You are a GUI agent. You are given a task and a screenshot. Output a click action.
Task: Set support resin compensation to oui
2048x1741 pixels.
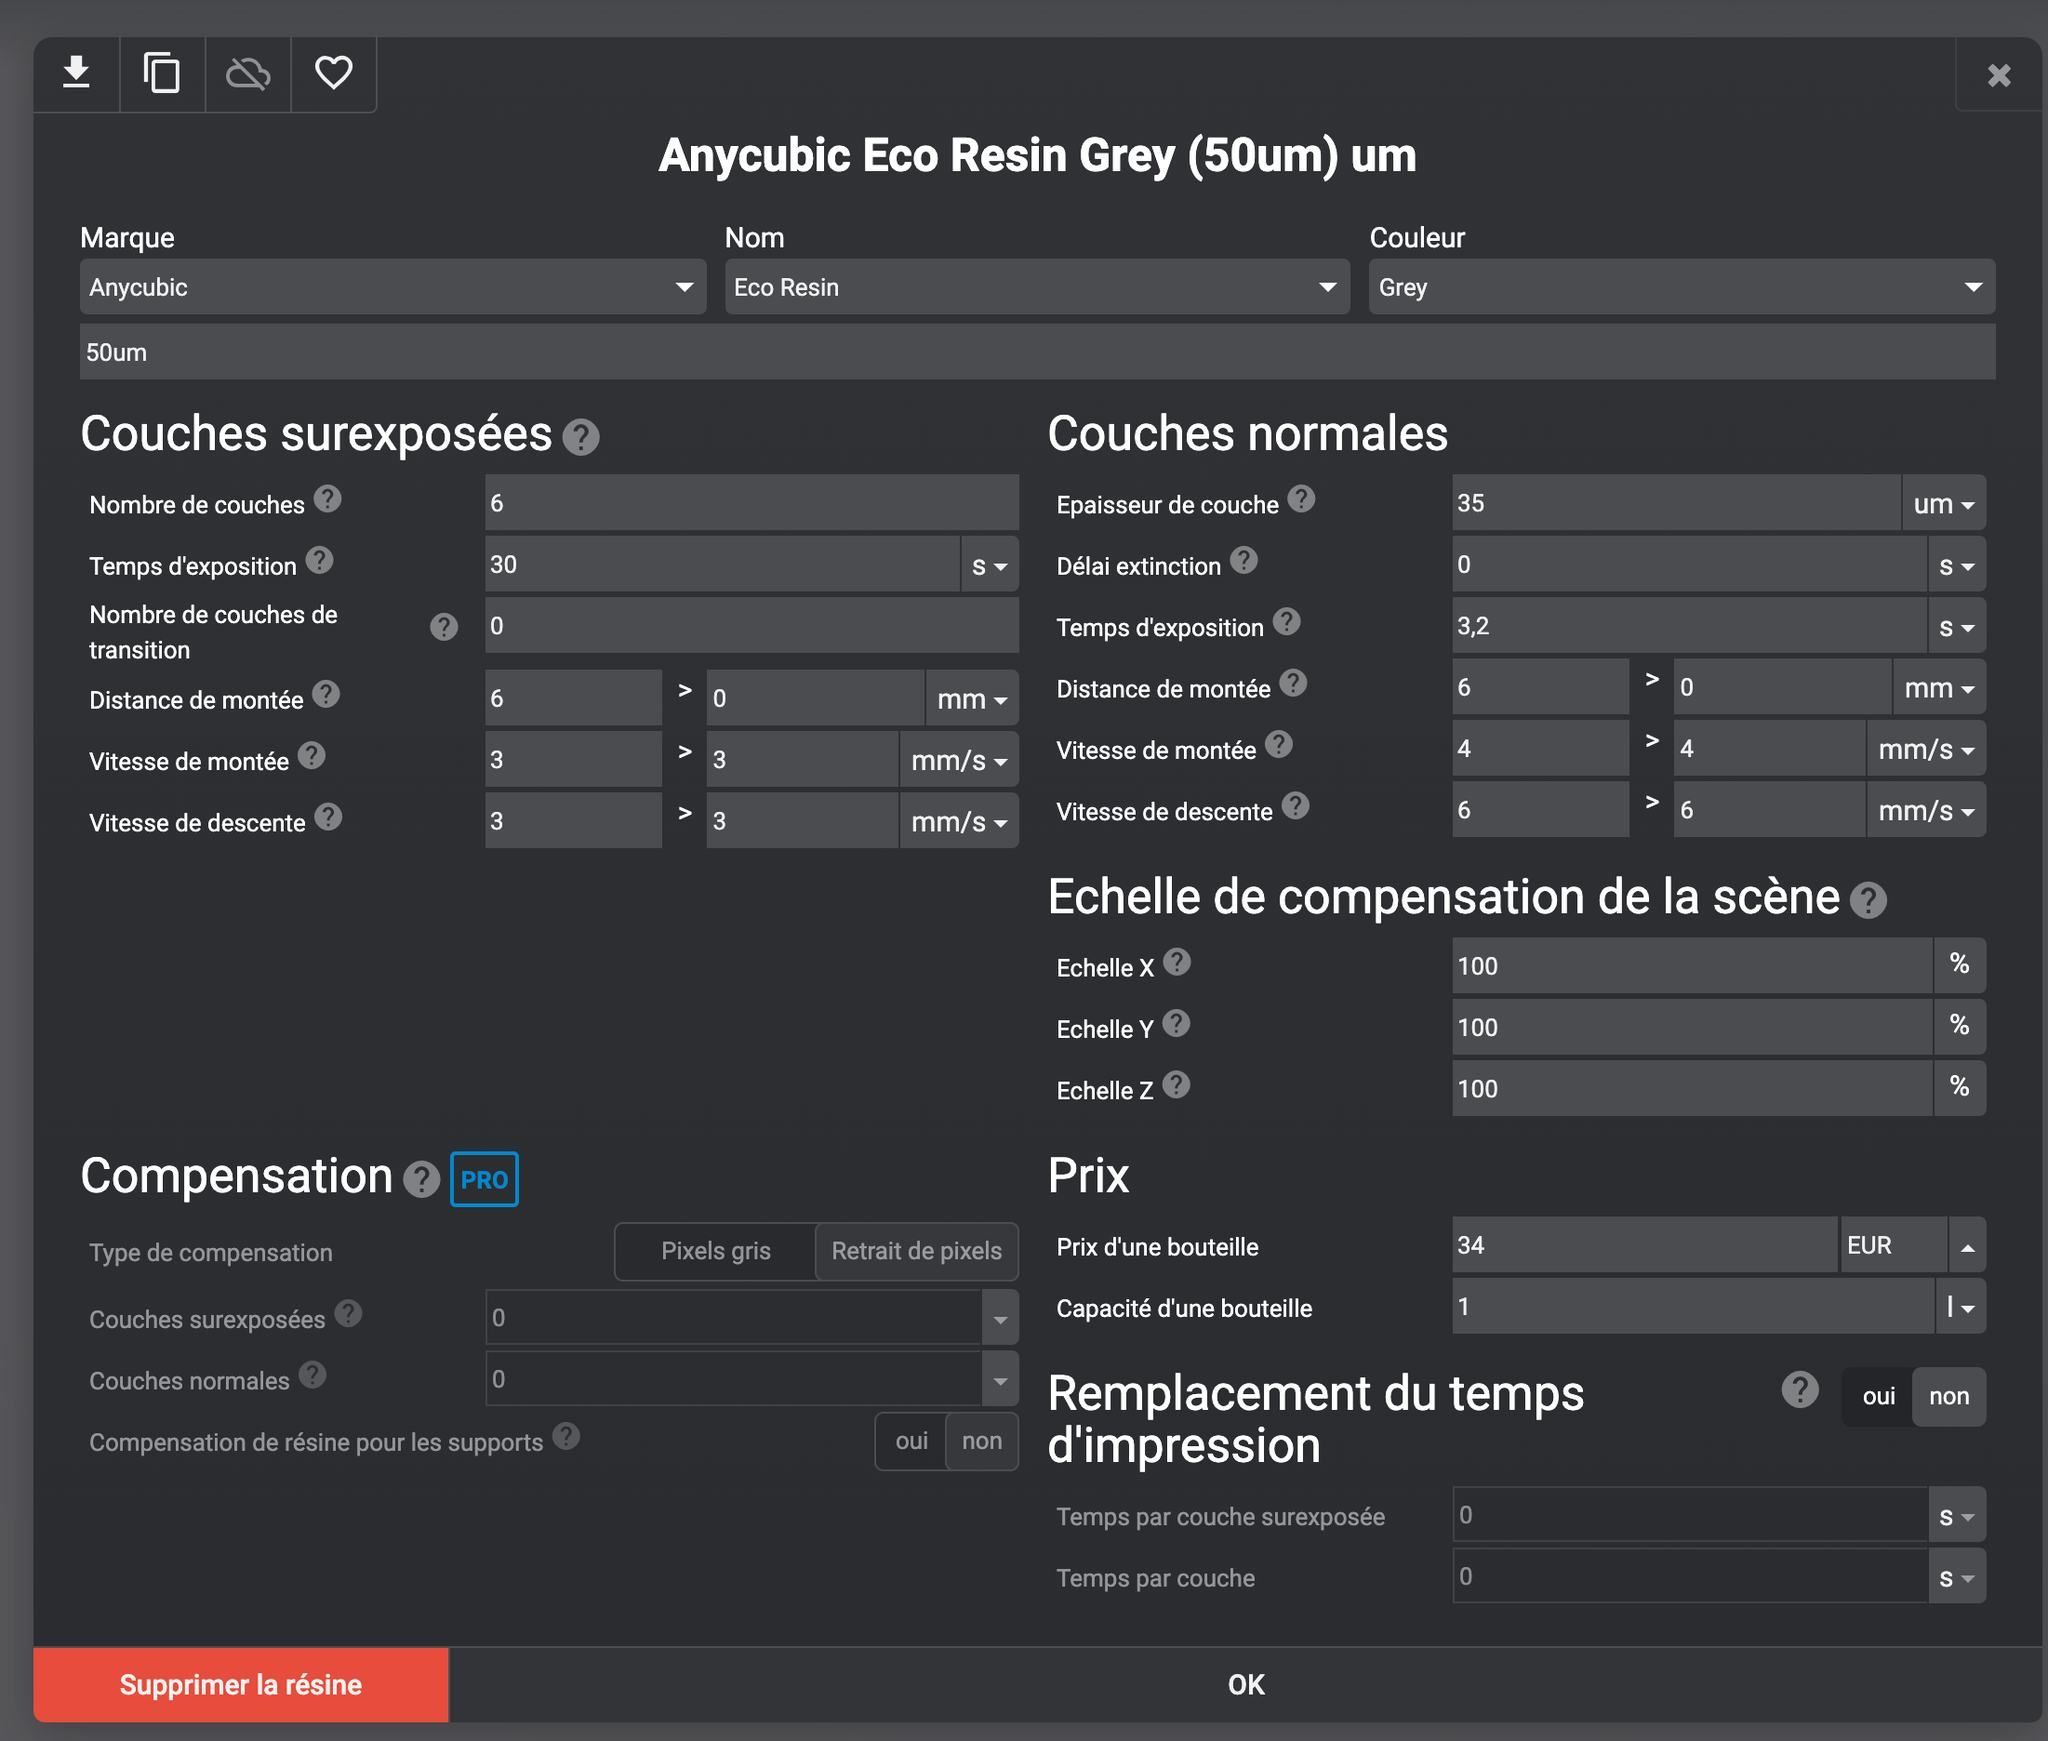click(911, 1441)
